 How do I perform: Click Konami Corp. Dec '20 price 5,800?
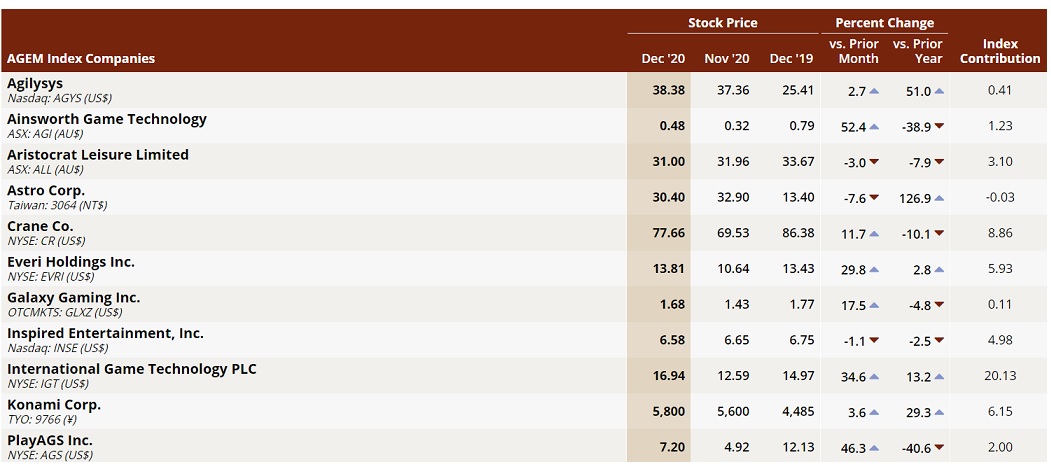point(668,412)
